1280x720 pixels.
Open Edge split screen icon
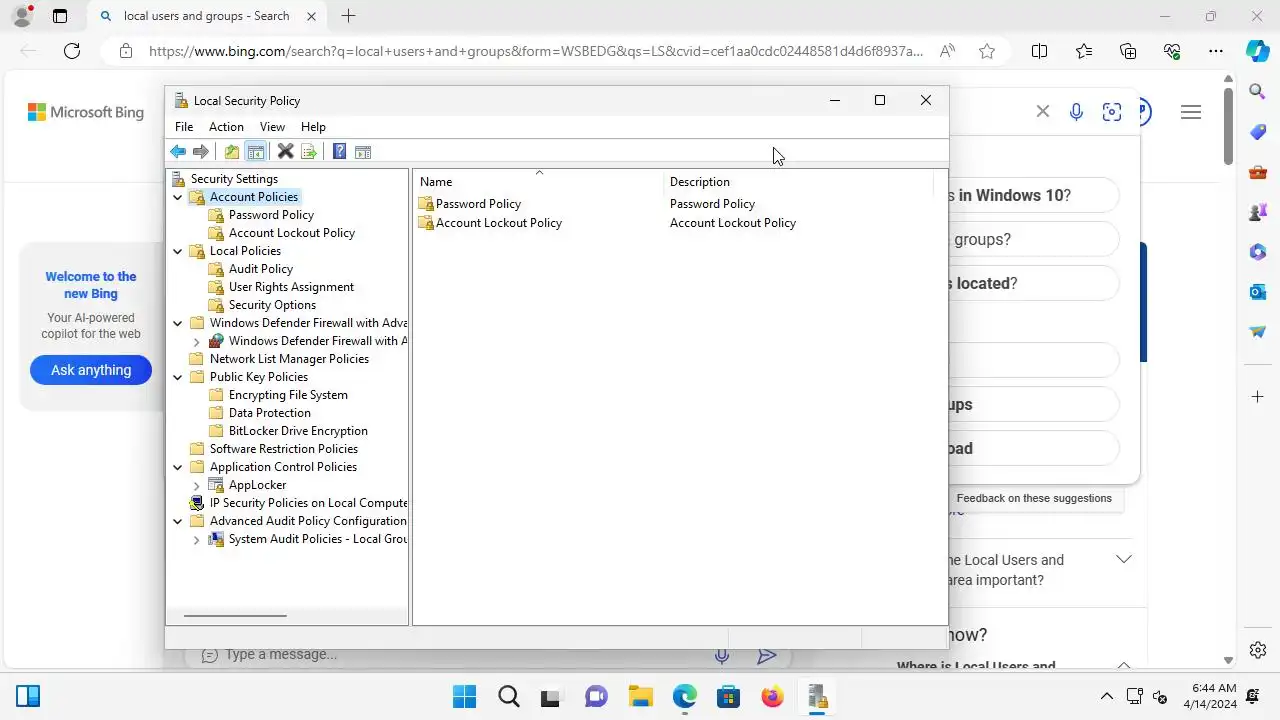[1039, 51]
